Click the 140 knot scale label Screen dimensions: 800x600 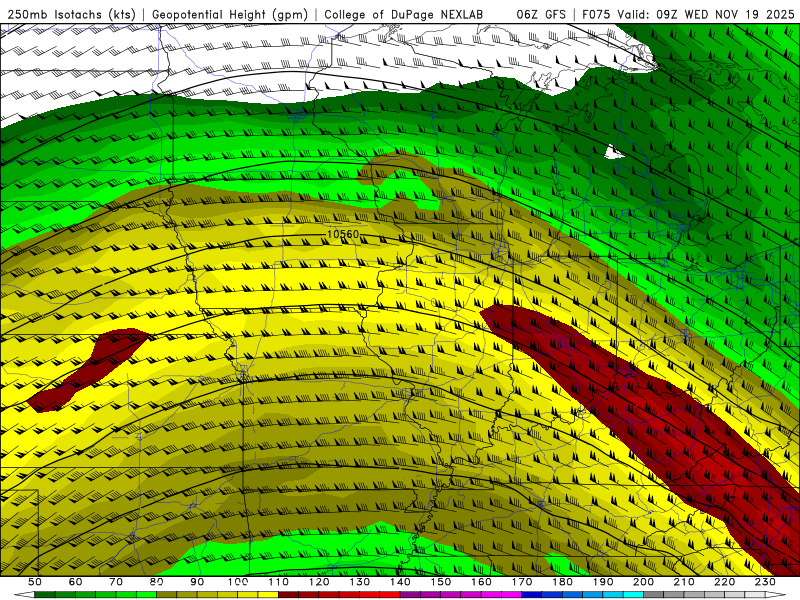pyautogui.click(x=400, y=582)
